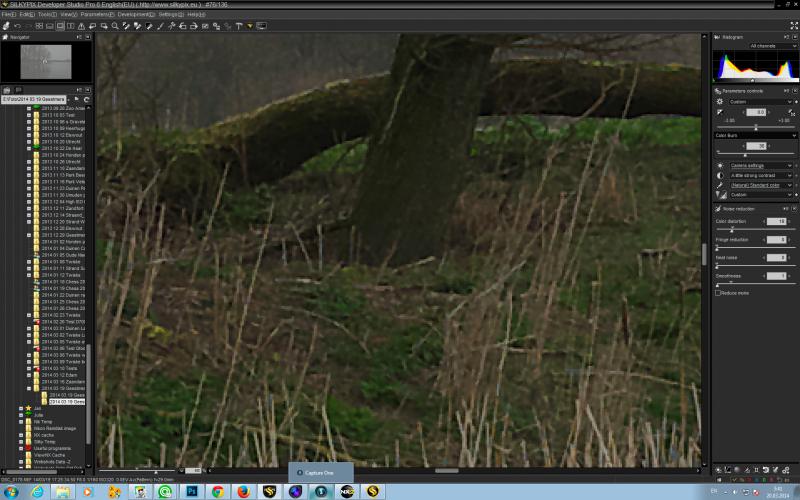Select the magnifier zoom tool

[115, 26]
